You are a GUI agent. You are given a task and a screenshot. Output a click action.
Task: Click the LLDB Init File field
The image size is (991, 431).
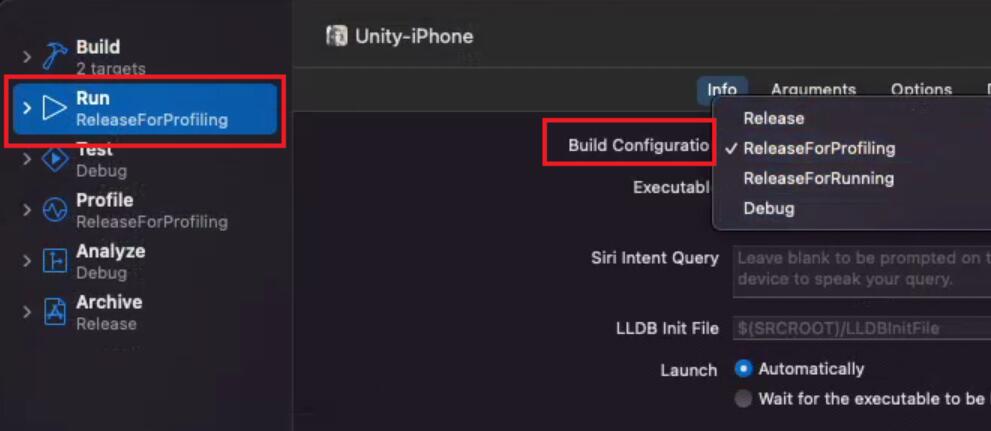tap(861, 329)
